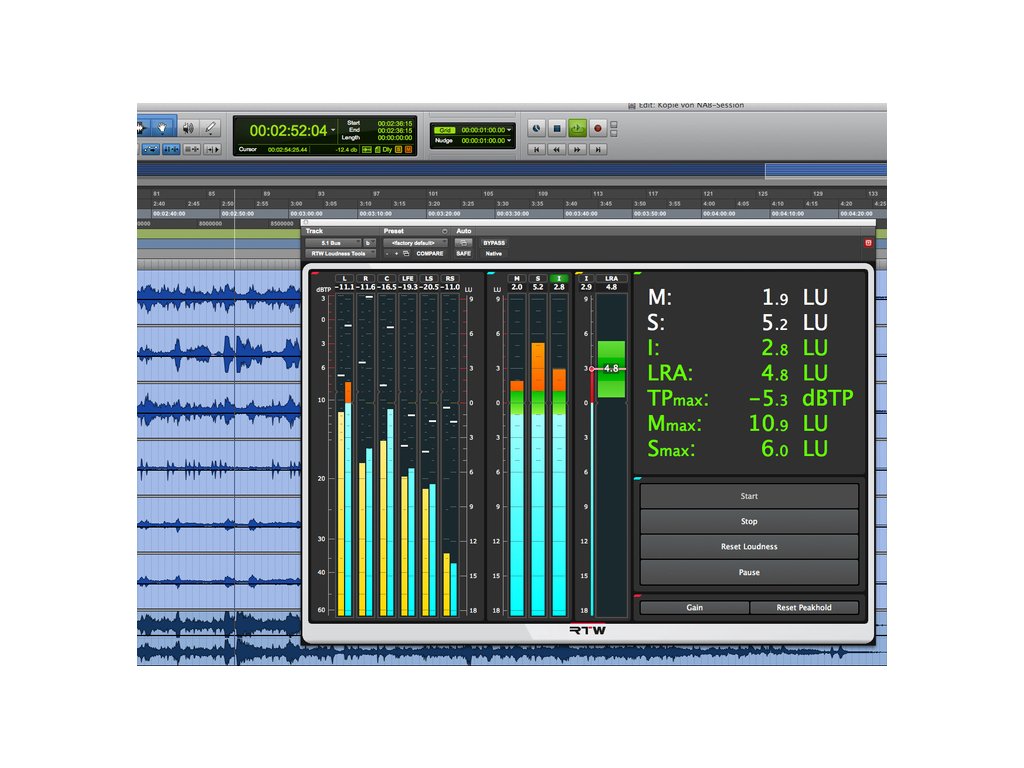1024x768 pixels.
Task: Click the green Play transport button
Action: click(x=577, y=129)
